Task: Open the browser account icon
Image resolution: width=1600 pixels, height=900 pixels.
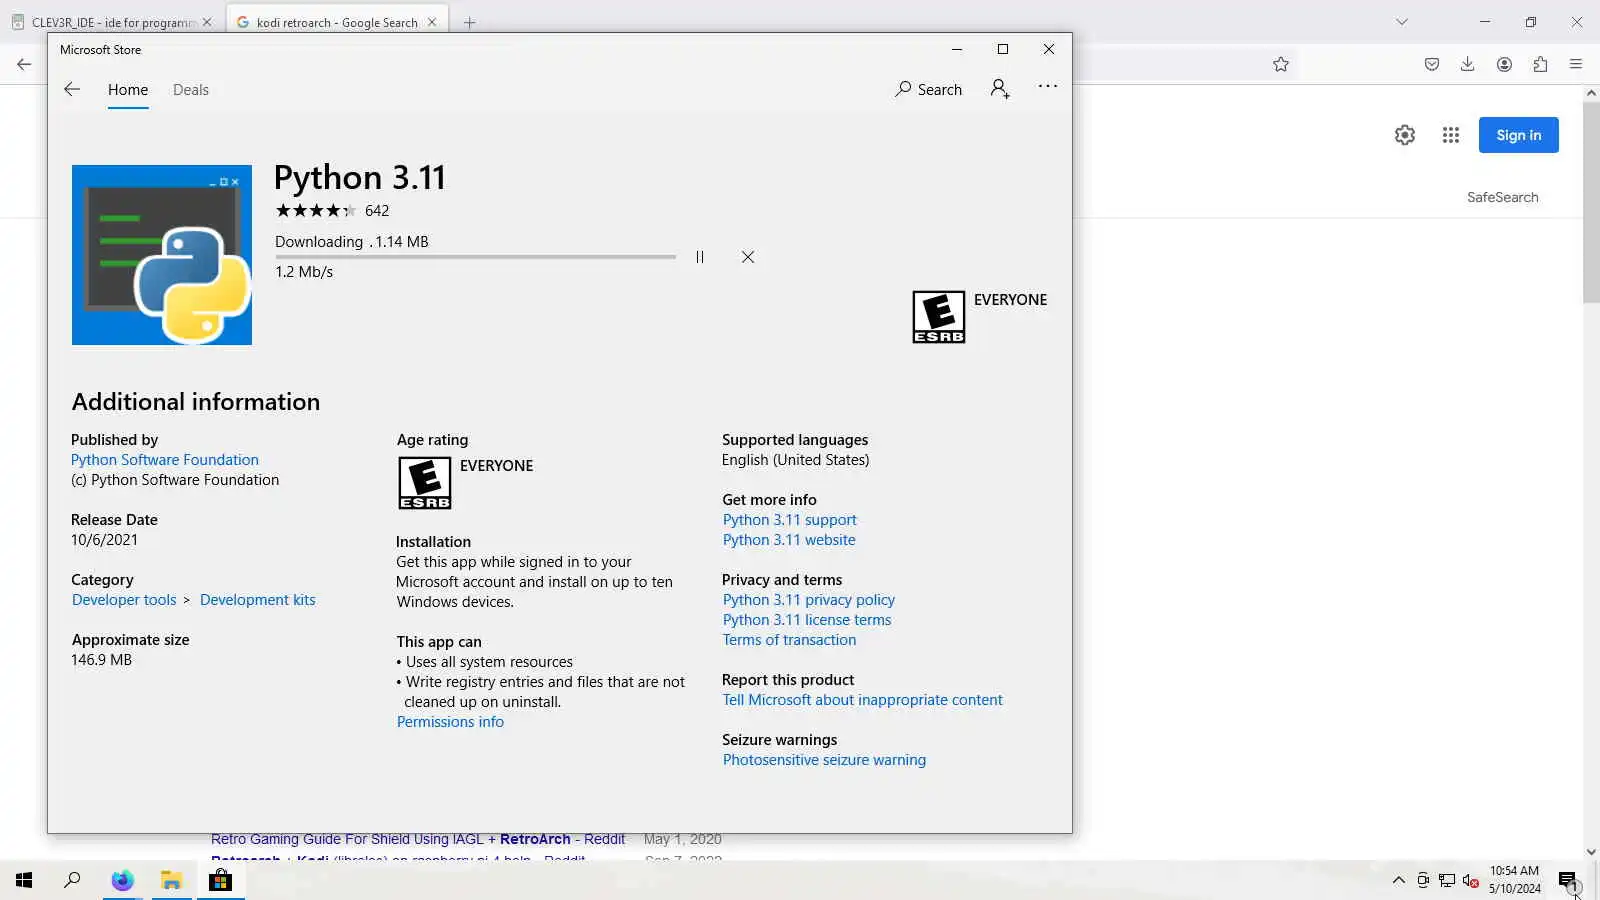Action: pyautogui.click(x=1504, y=64)
